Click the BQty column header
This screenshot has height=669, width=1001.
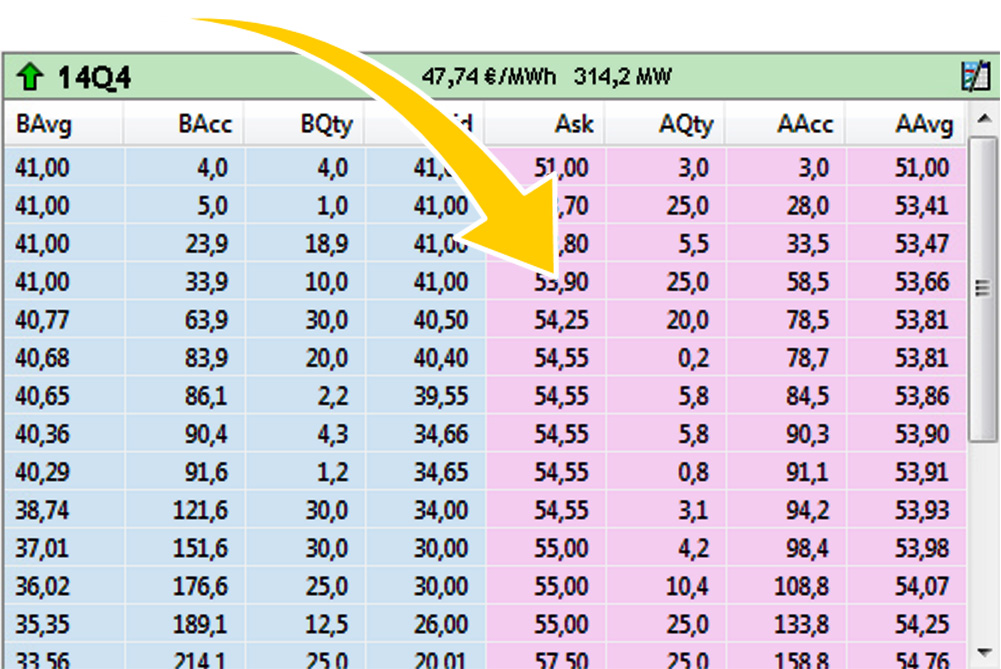pos(326,124)
